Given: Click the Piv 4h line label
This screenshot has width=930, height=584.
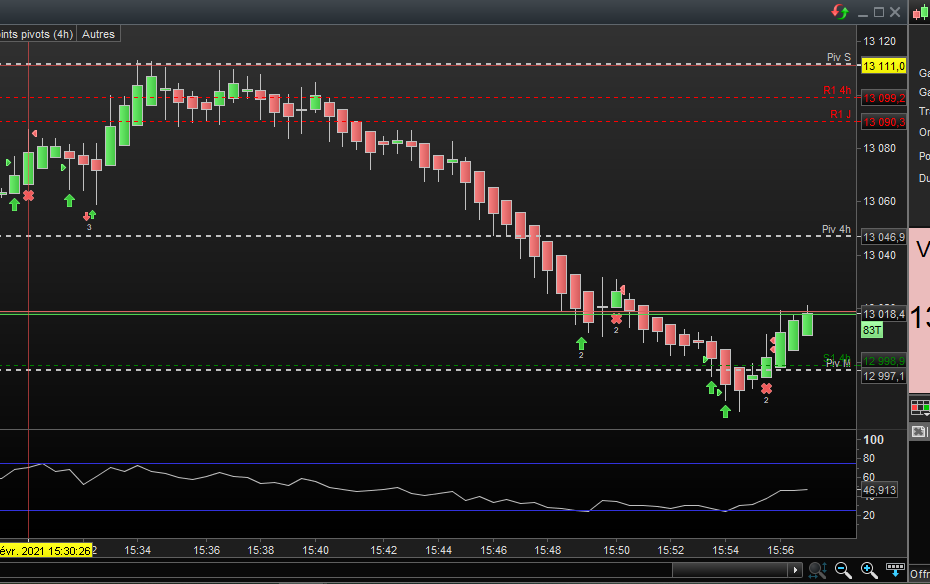Looking at the screenshot, I should click(x=836, y=229).
